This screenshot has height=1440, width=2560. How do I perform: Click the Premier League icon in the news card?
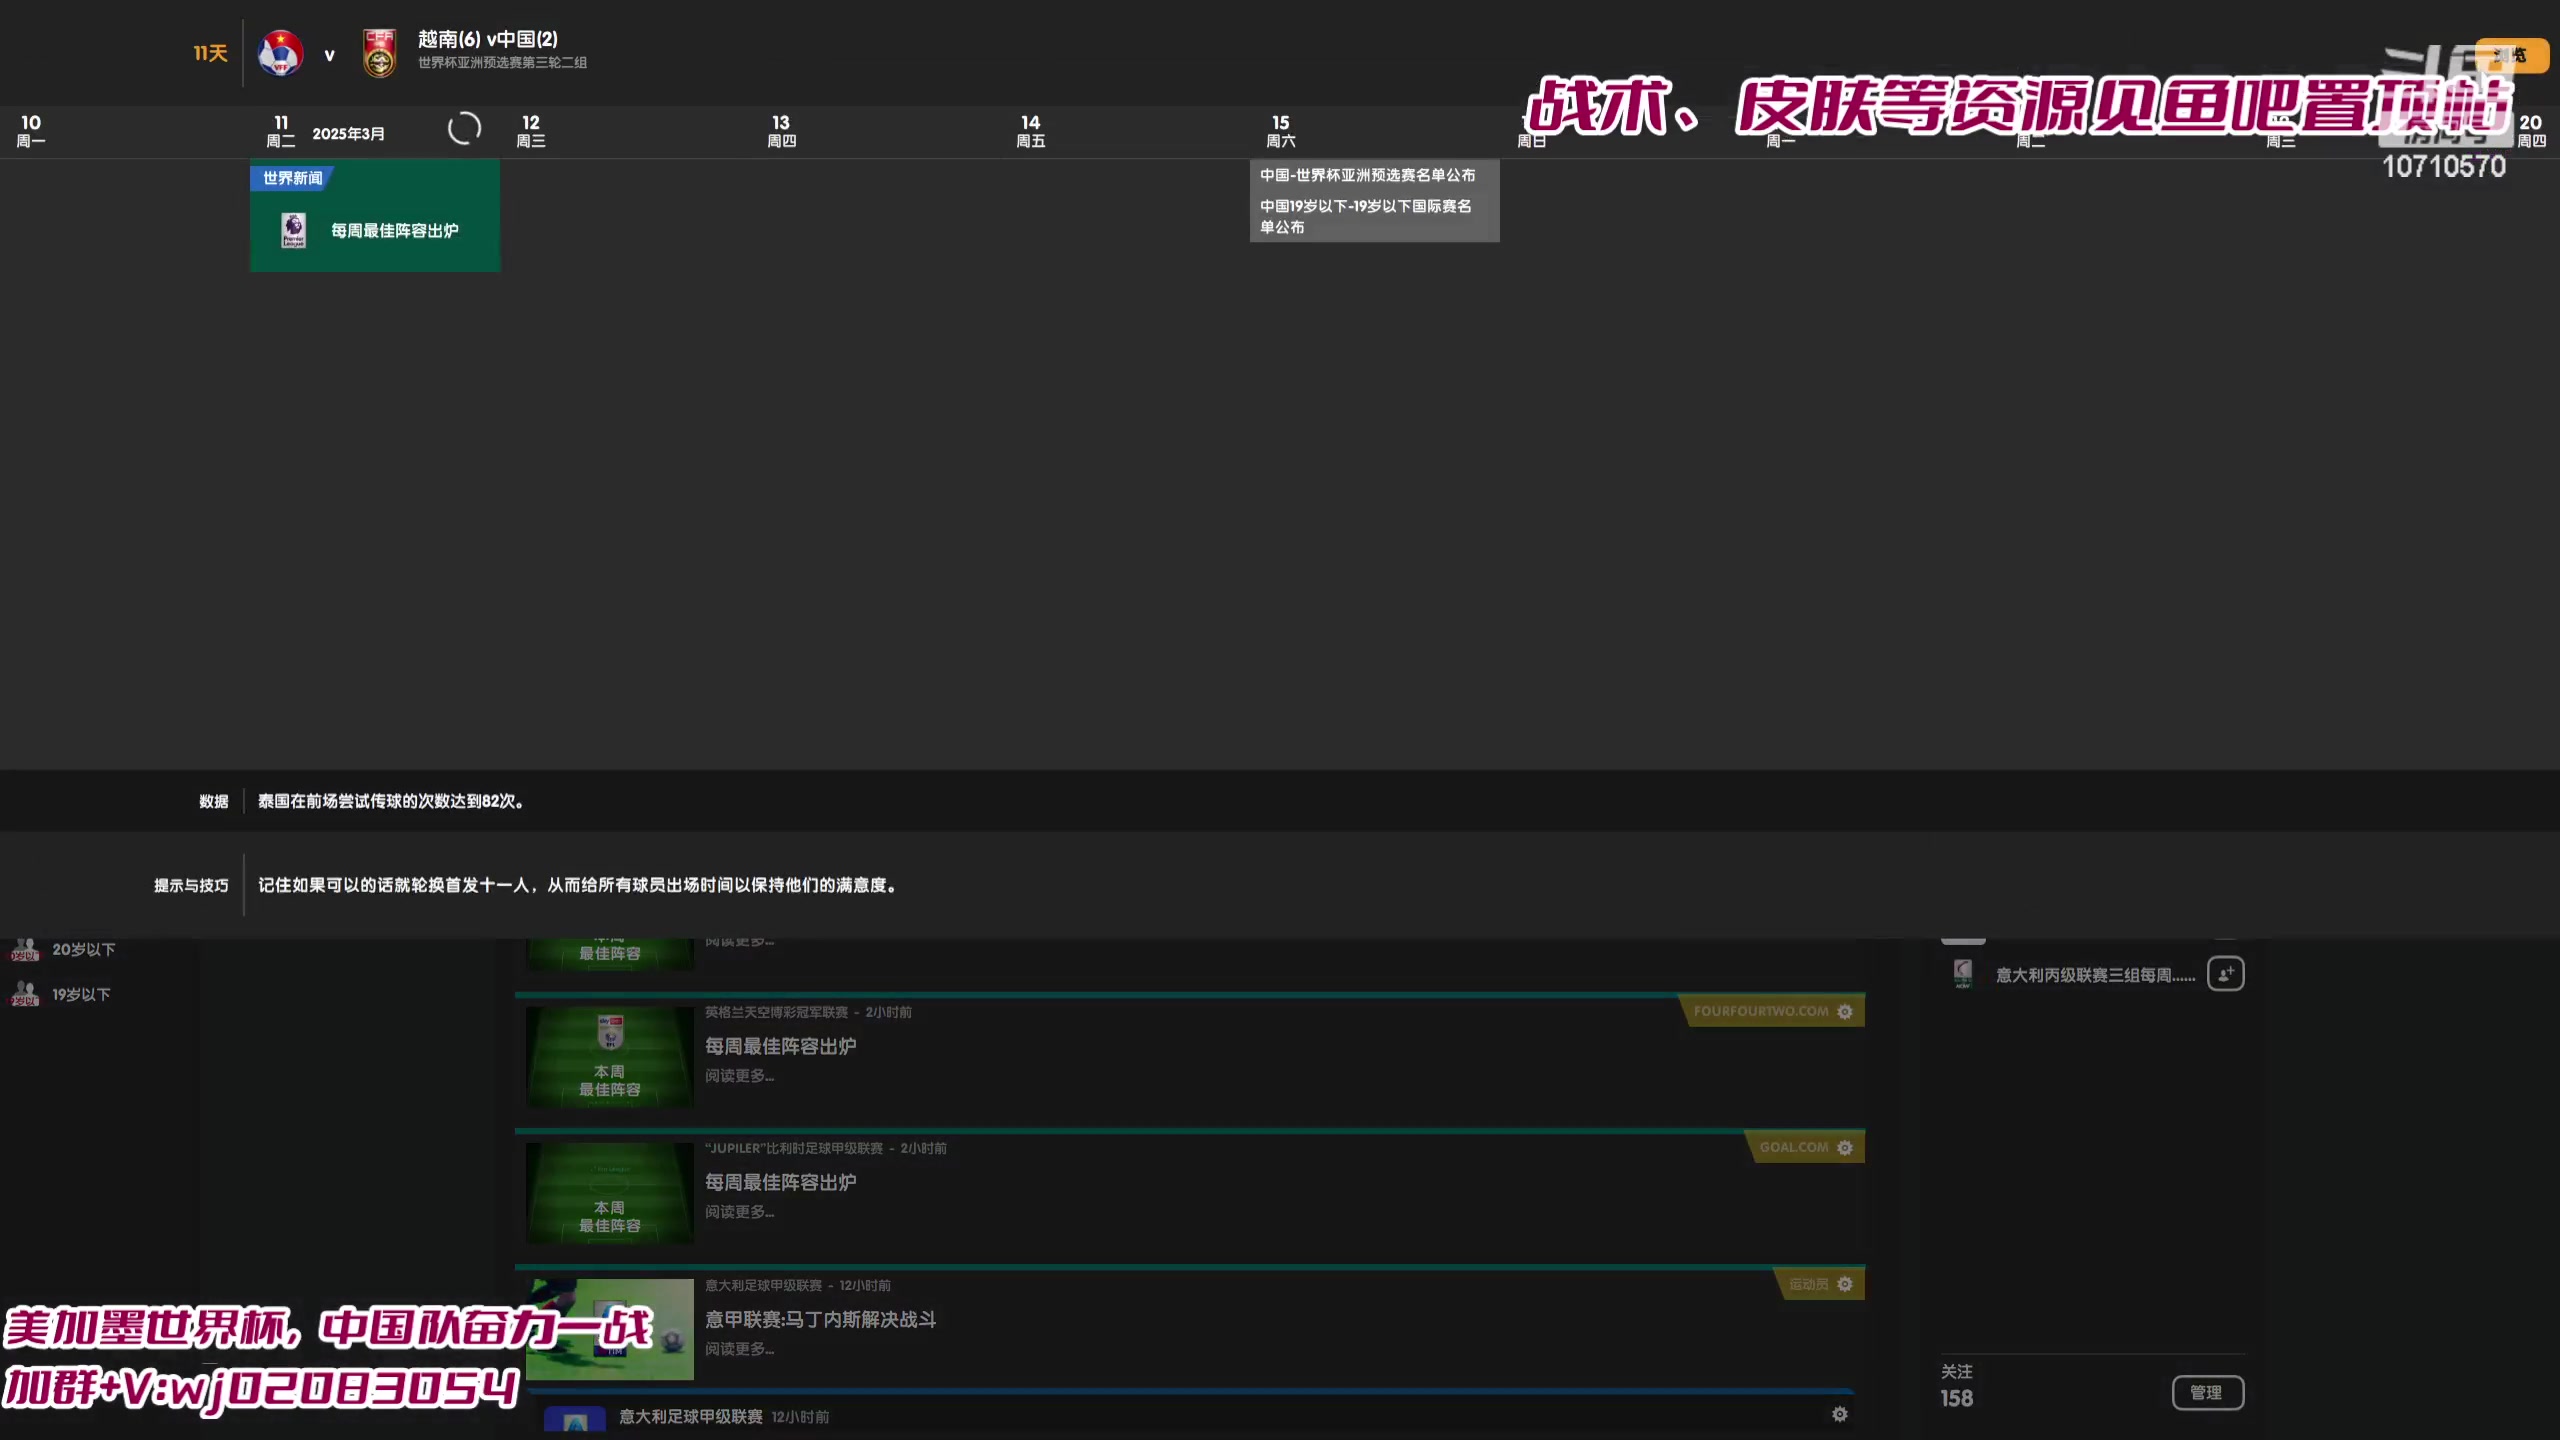(293, 230)
